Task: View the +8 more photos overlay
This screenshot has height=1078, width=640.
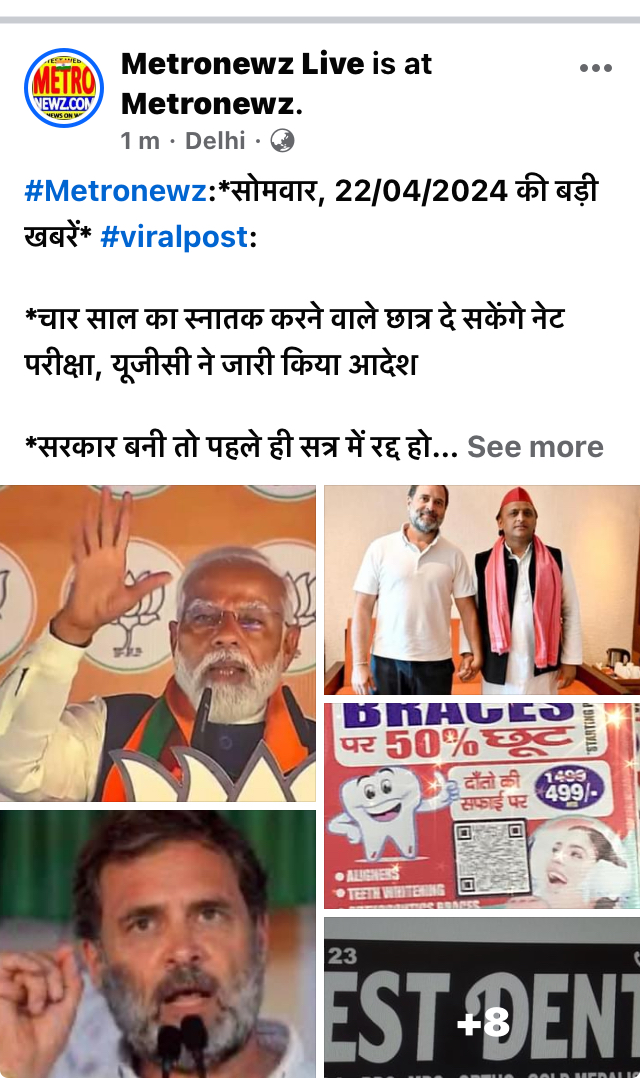Action: point(482,998)
